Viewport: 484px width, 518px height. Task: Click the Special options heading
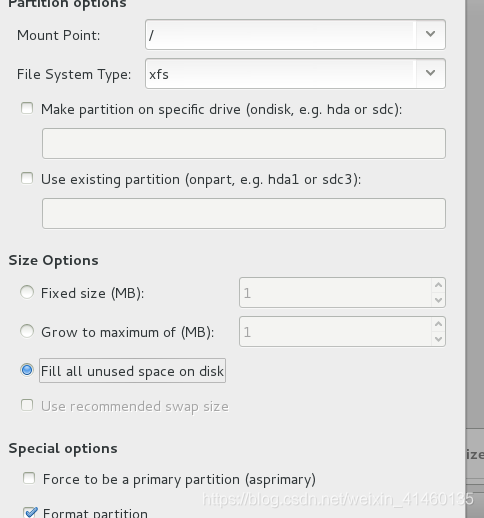point(63,448)
